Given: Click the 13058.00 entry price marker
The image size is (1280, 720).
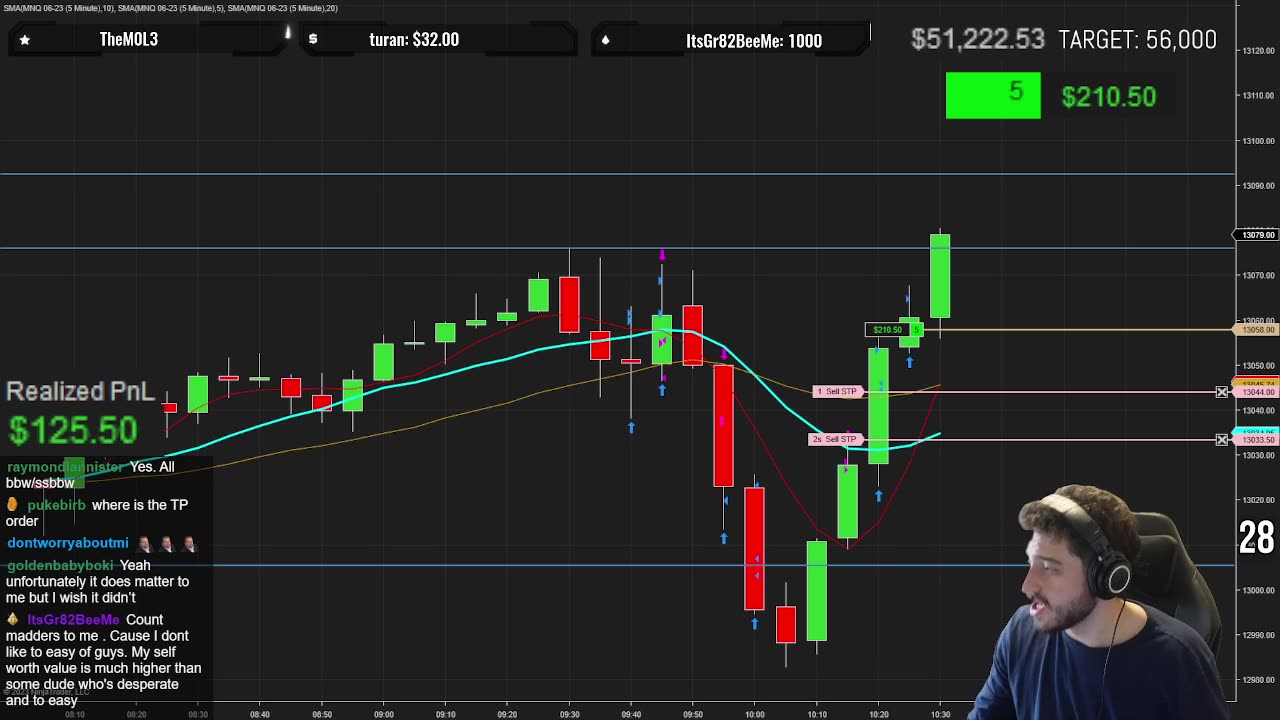Looking at the screenshot, I should click(1257, 329).
